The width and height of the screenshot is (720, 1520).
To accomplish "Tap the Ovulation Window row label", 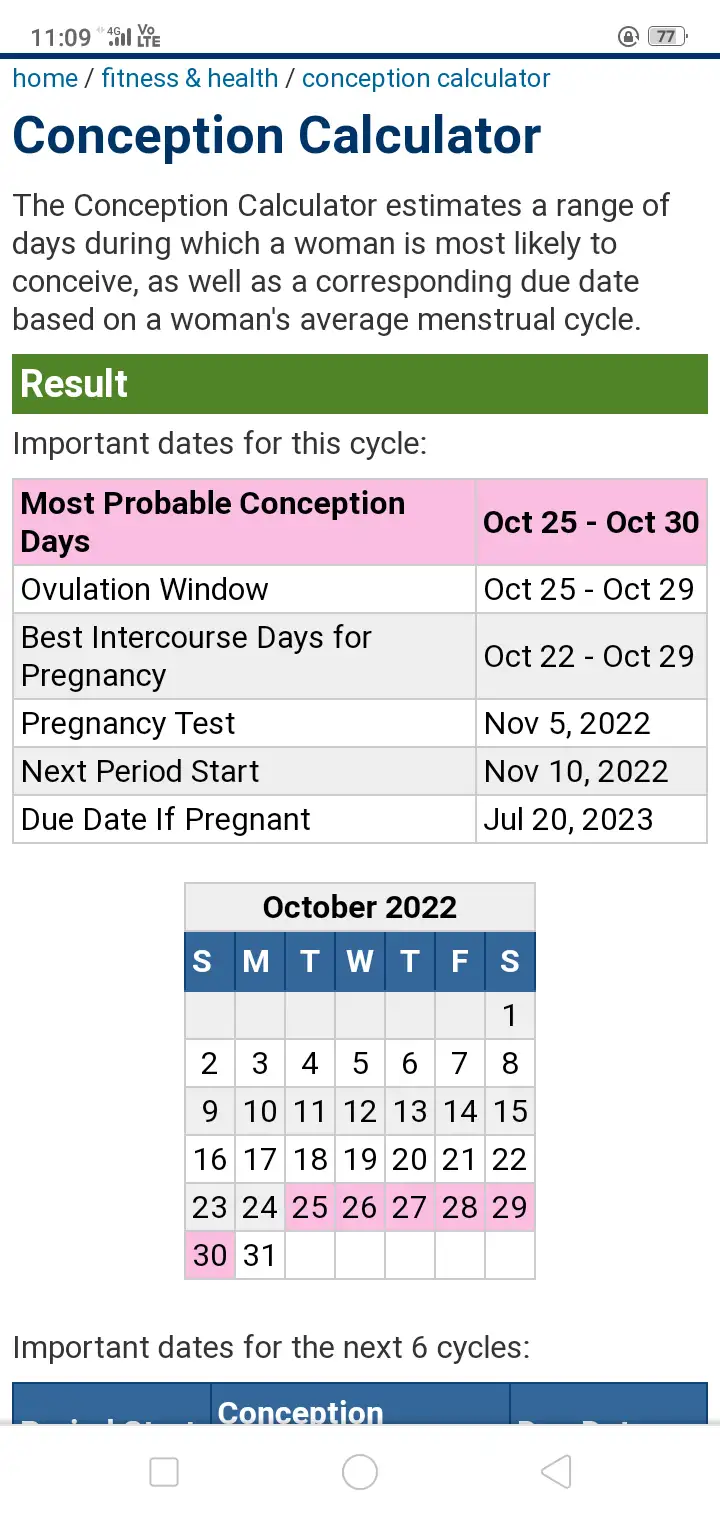I will coord(145,589).
